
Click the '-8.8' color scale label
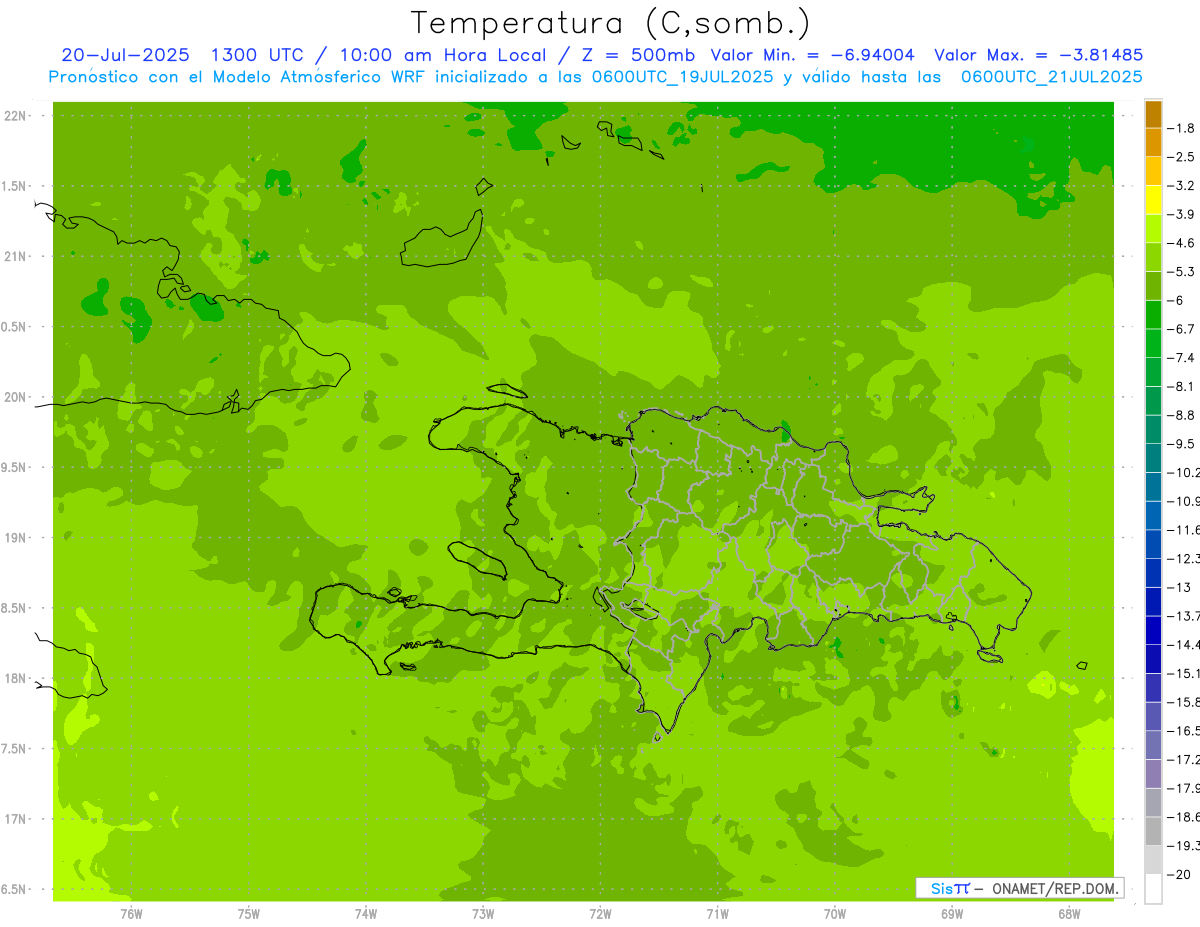(1183, 415)
